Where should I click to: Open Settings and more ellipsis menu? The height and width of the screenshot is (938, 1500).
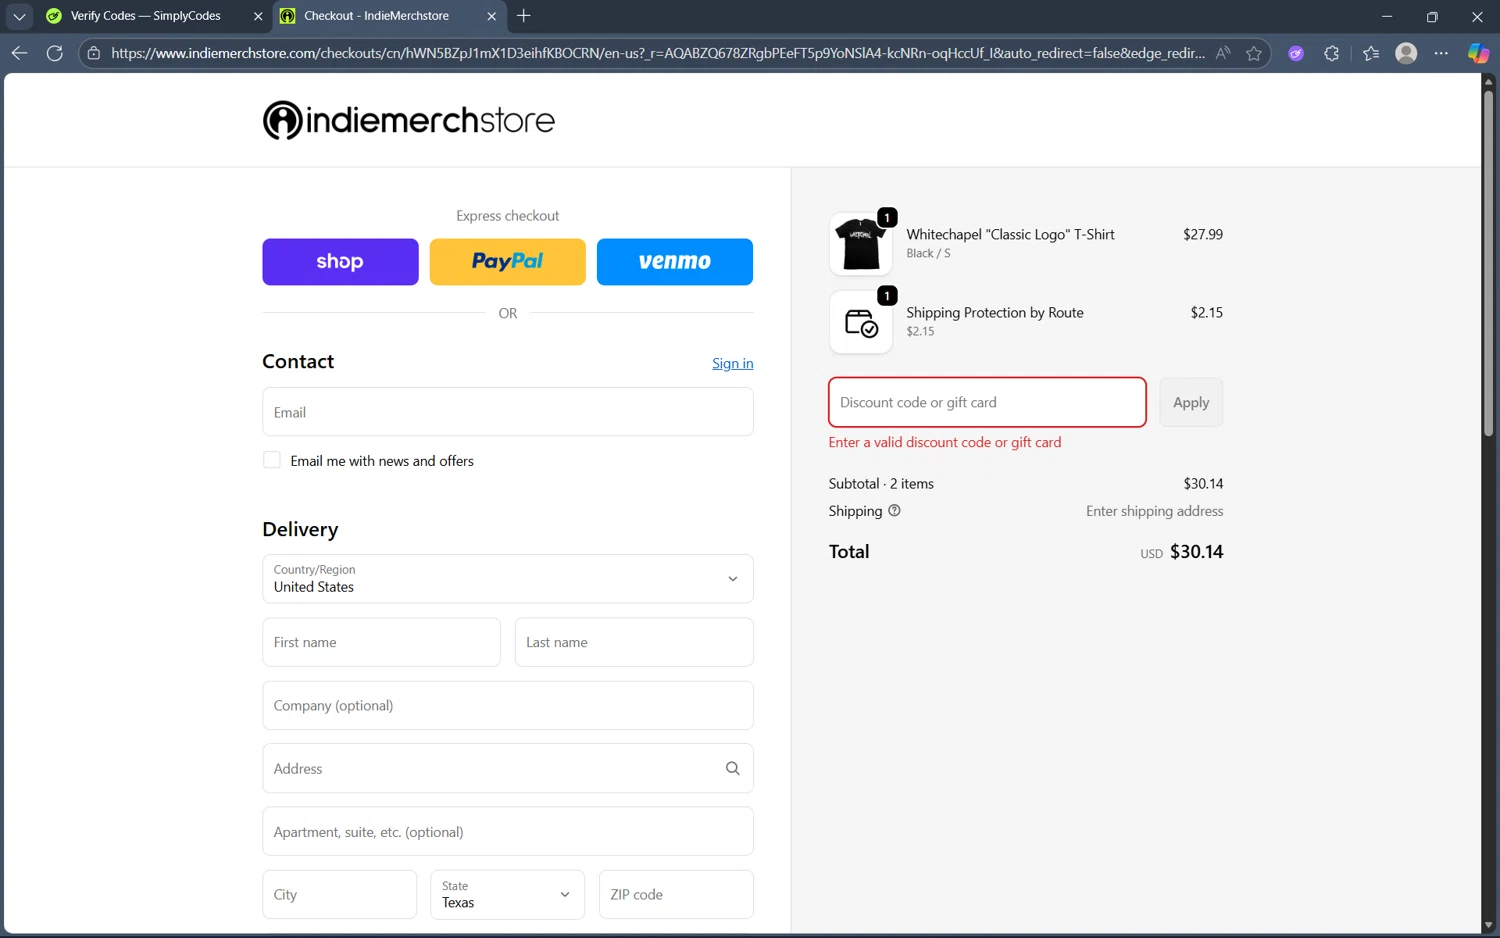pos(1441,53)
